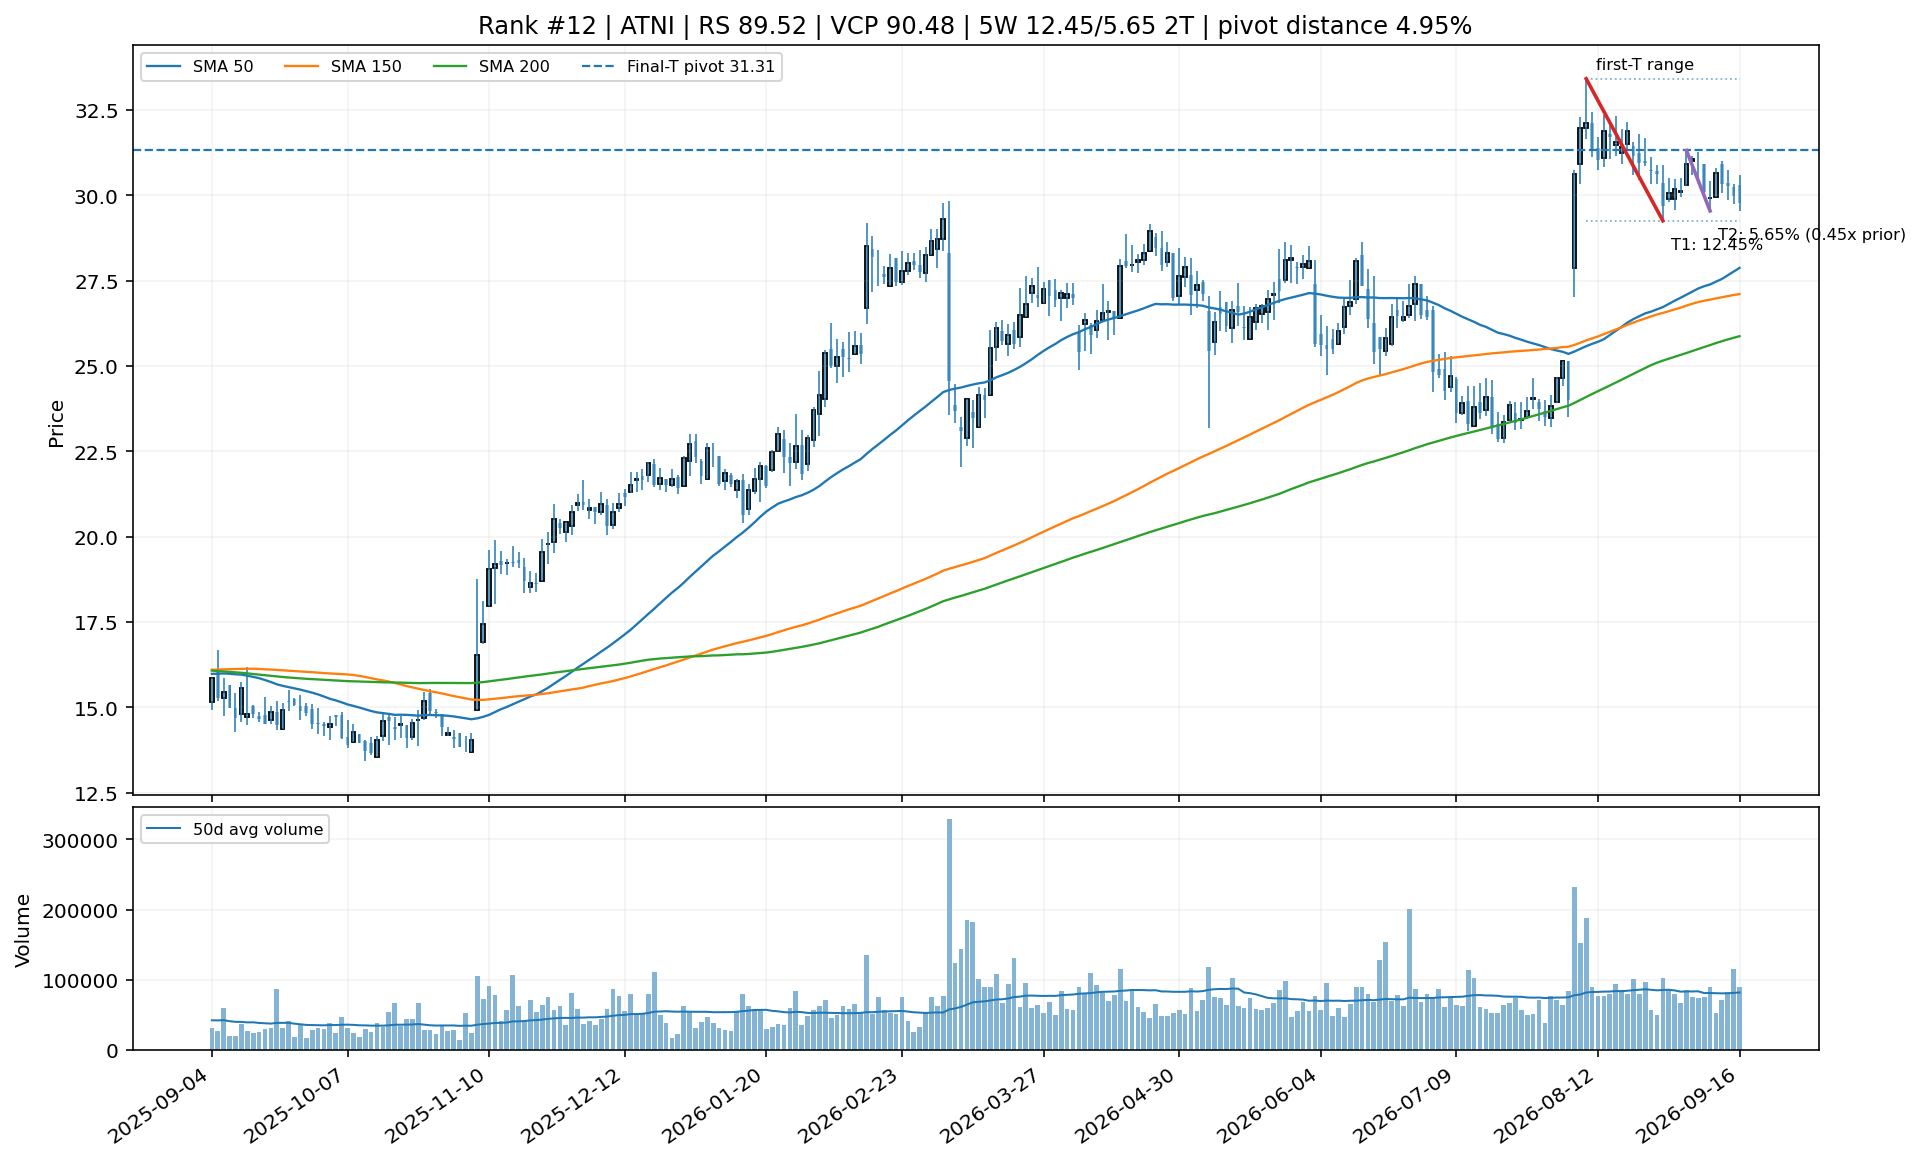Click the 32.5 price axis tick
The width and height of the screenshot is (1920, 1161).
coord(98,110)
